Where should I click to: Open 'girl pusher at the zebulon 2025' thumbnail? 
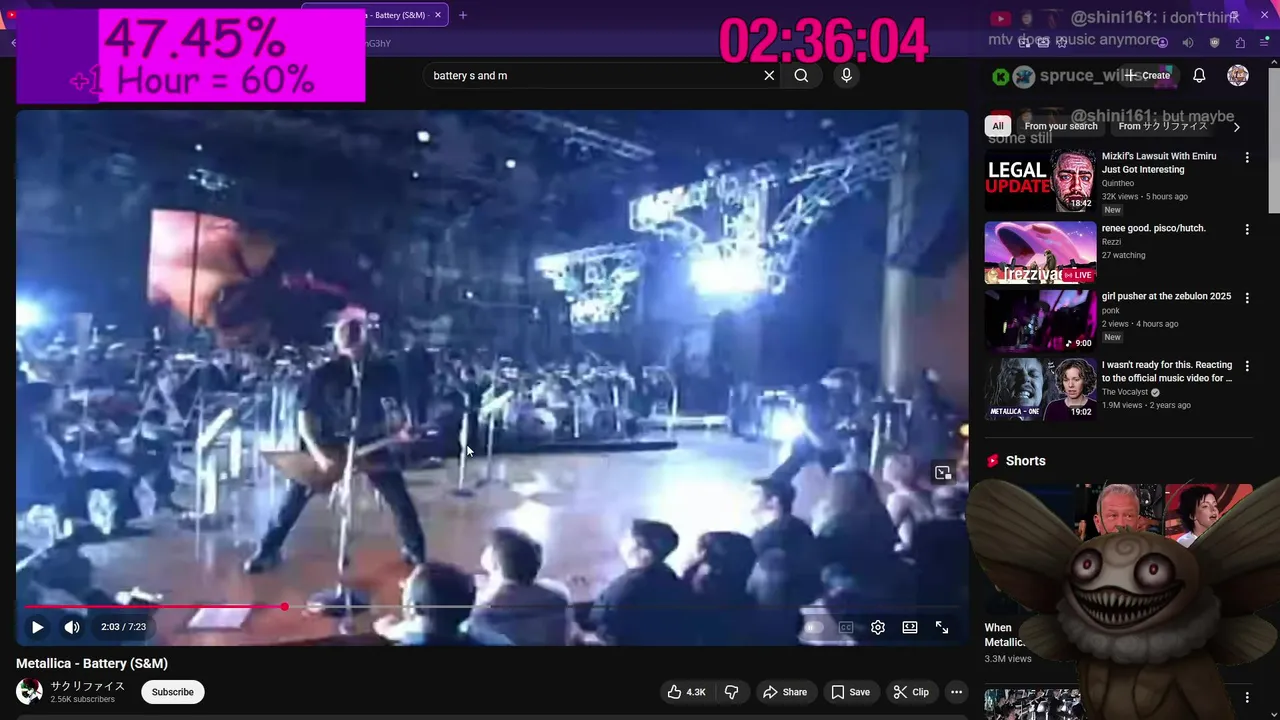pos(1040,320)
